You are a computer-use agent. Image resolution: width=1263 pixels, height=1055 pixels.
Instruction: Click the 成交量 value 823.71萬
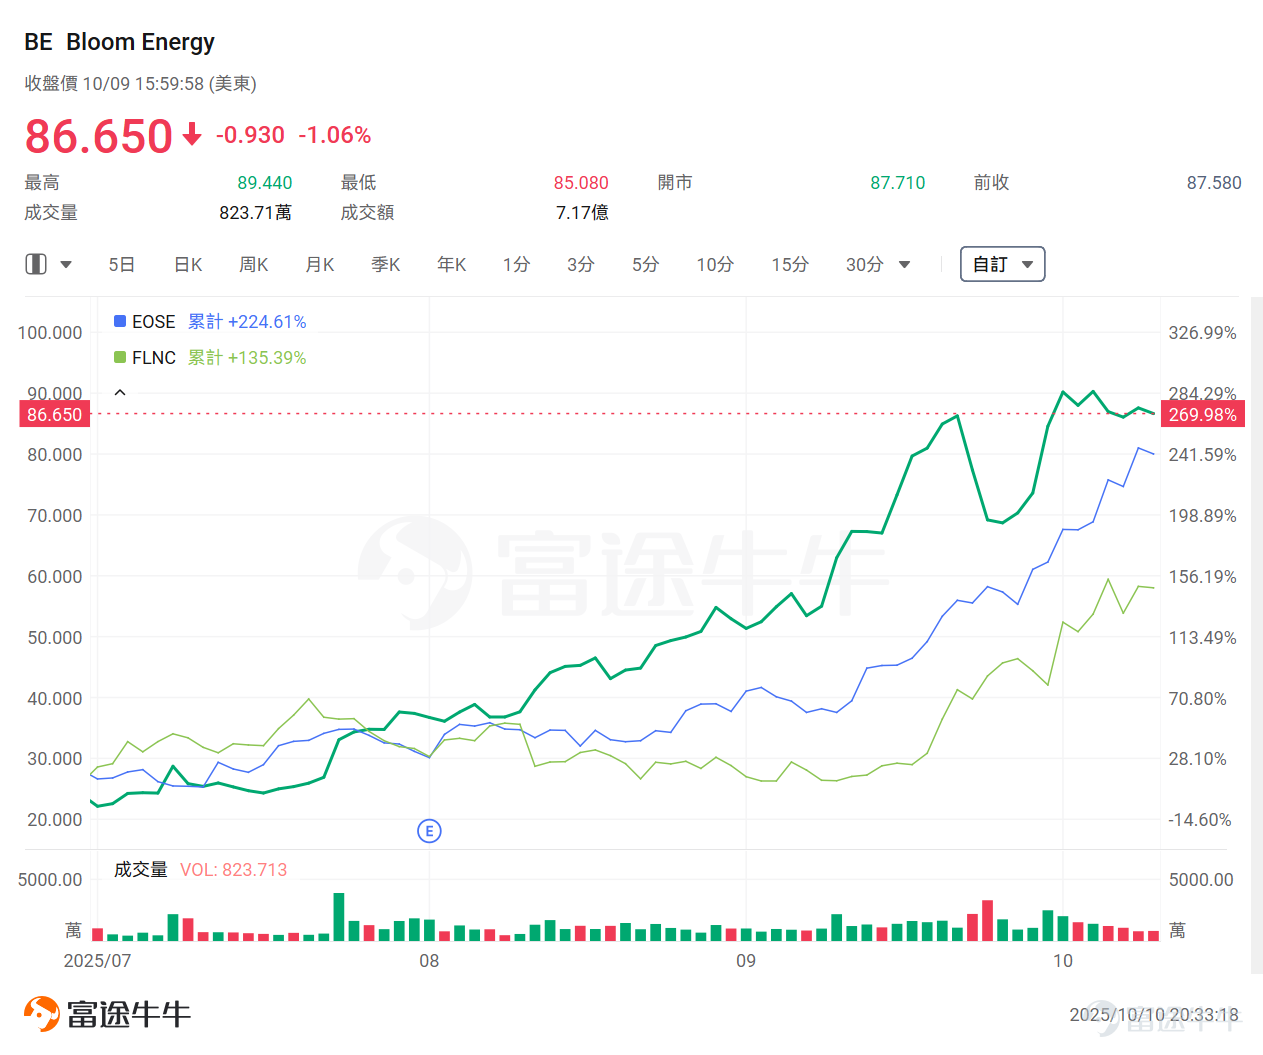[256, 212]
